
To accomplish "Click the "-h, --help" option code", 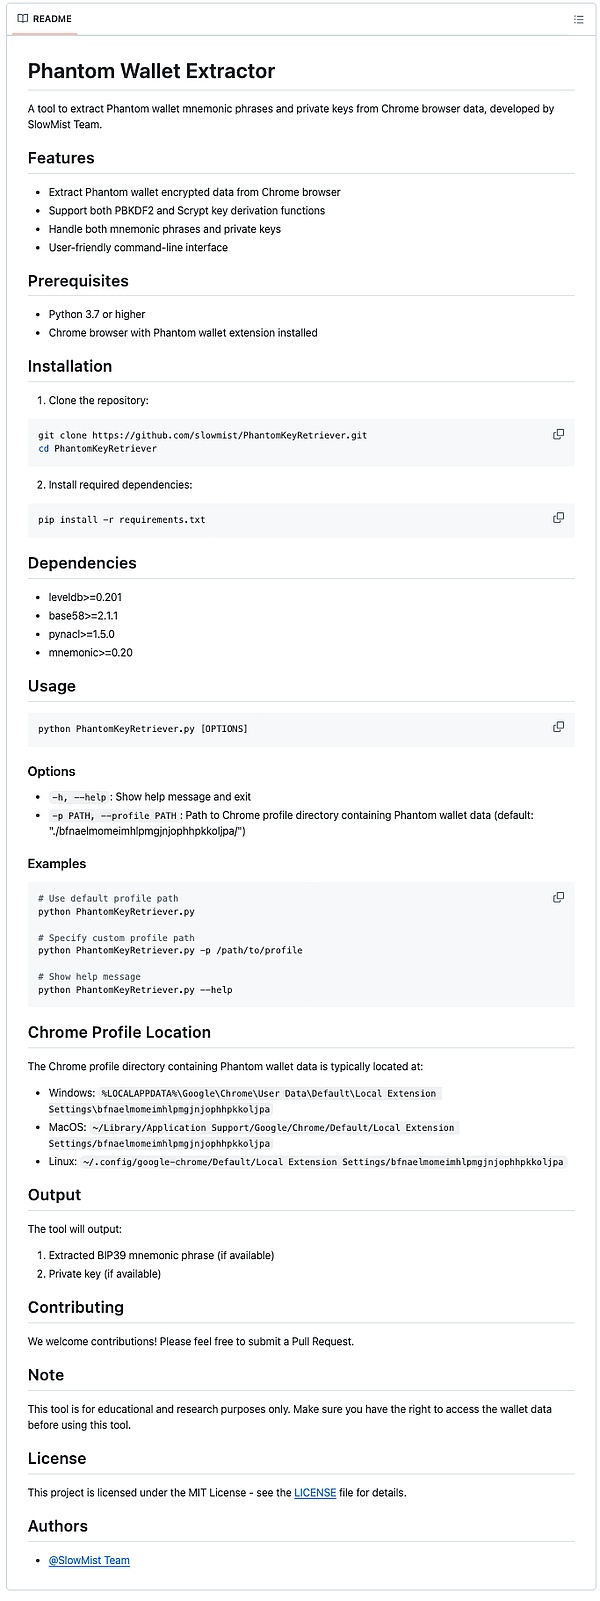I will pos(79,797).
